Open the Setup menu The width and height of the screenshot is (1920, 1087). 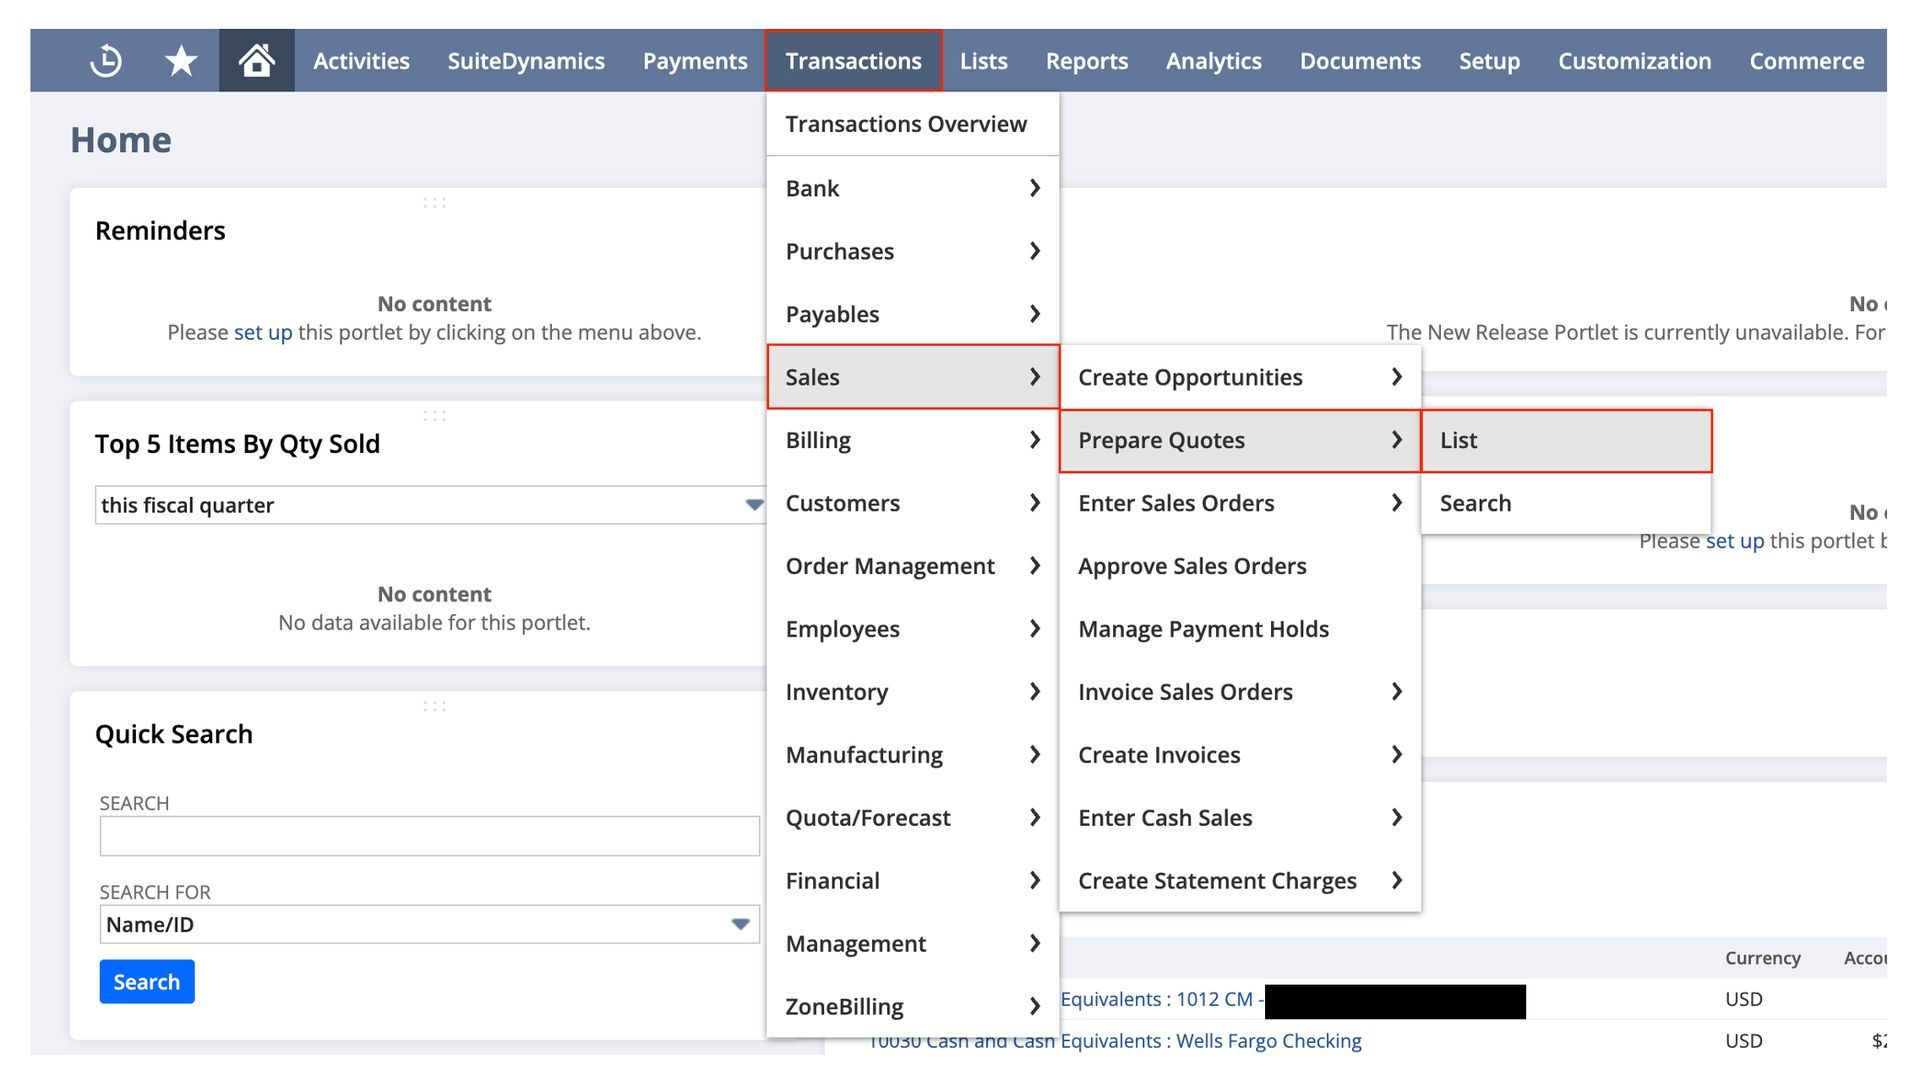(x=1489, y=61)
